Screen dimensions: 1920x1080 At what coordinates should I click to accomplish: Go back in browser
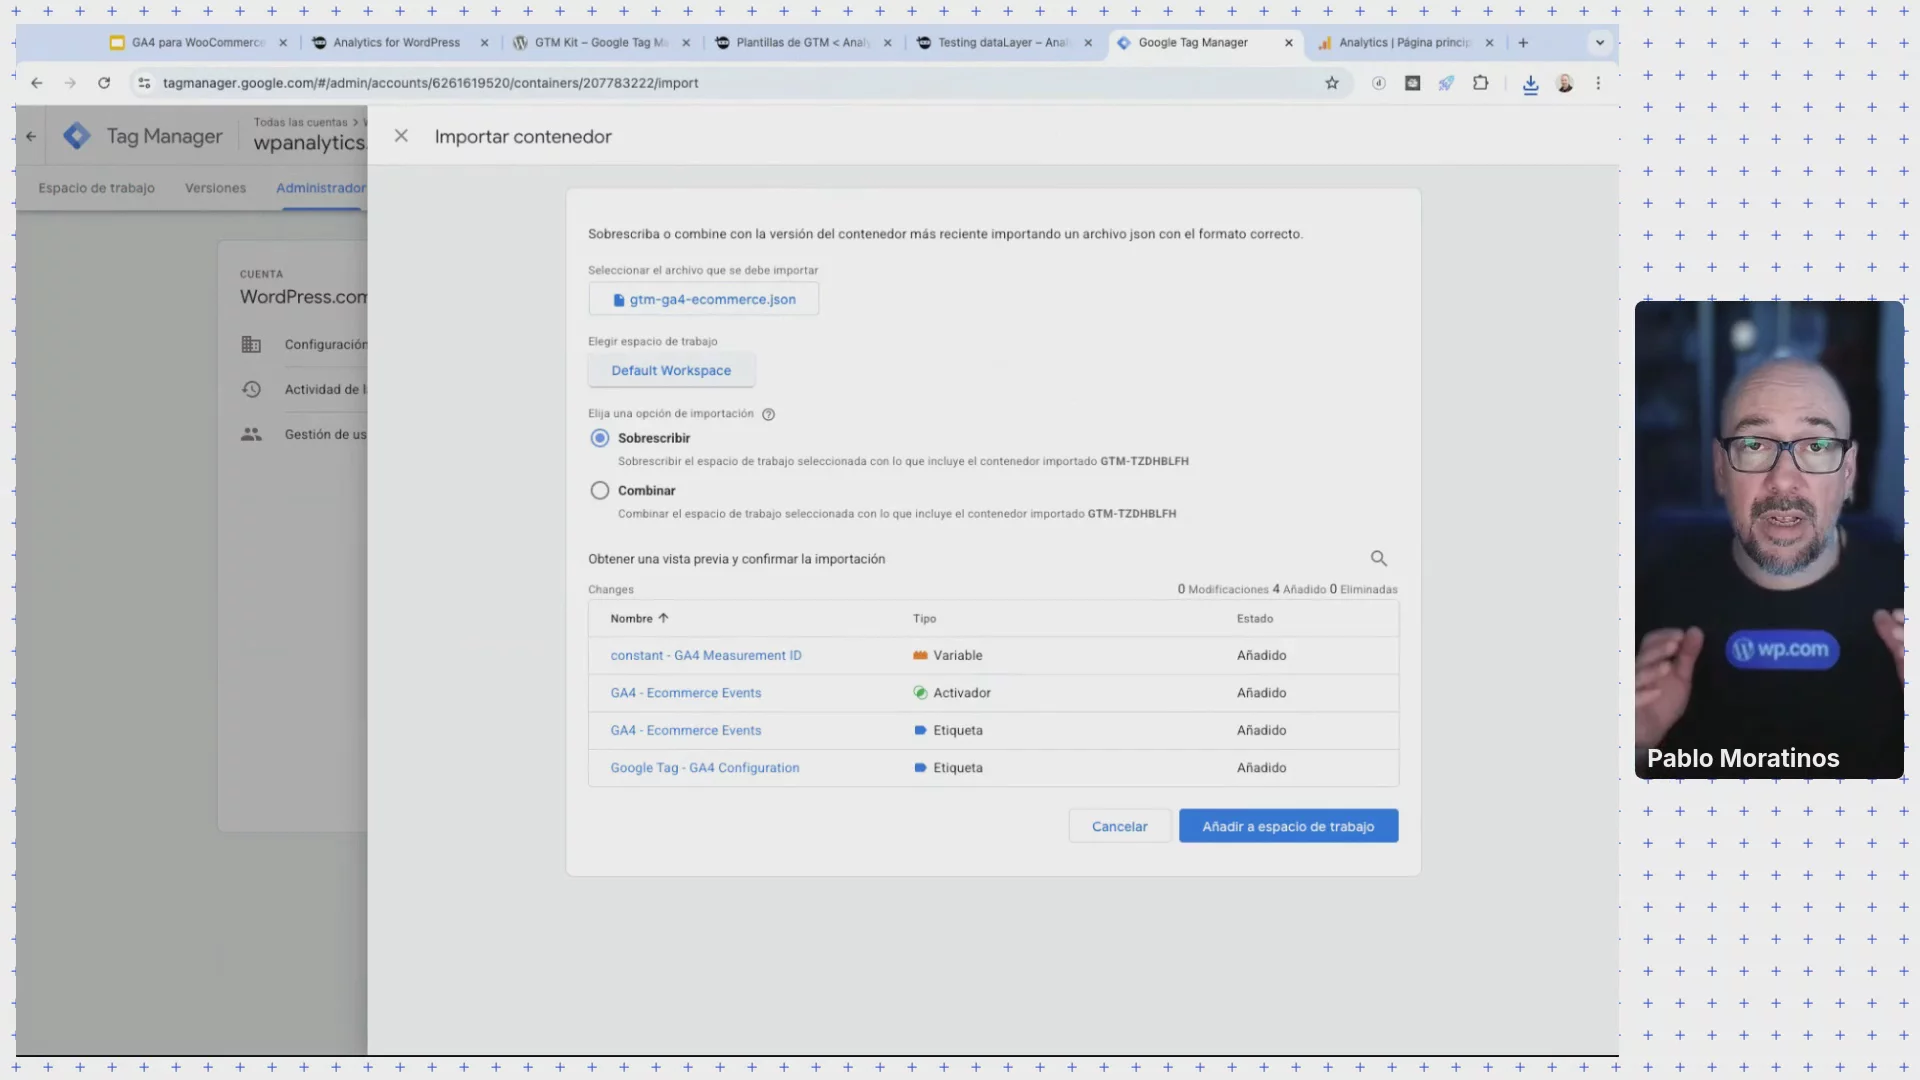pyautogui.click(x=37, y=83)
